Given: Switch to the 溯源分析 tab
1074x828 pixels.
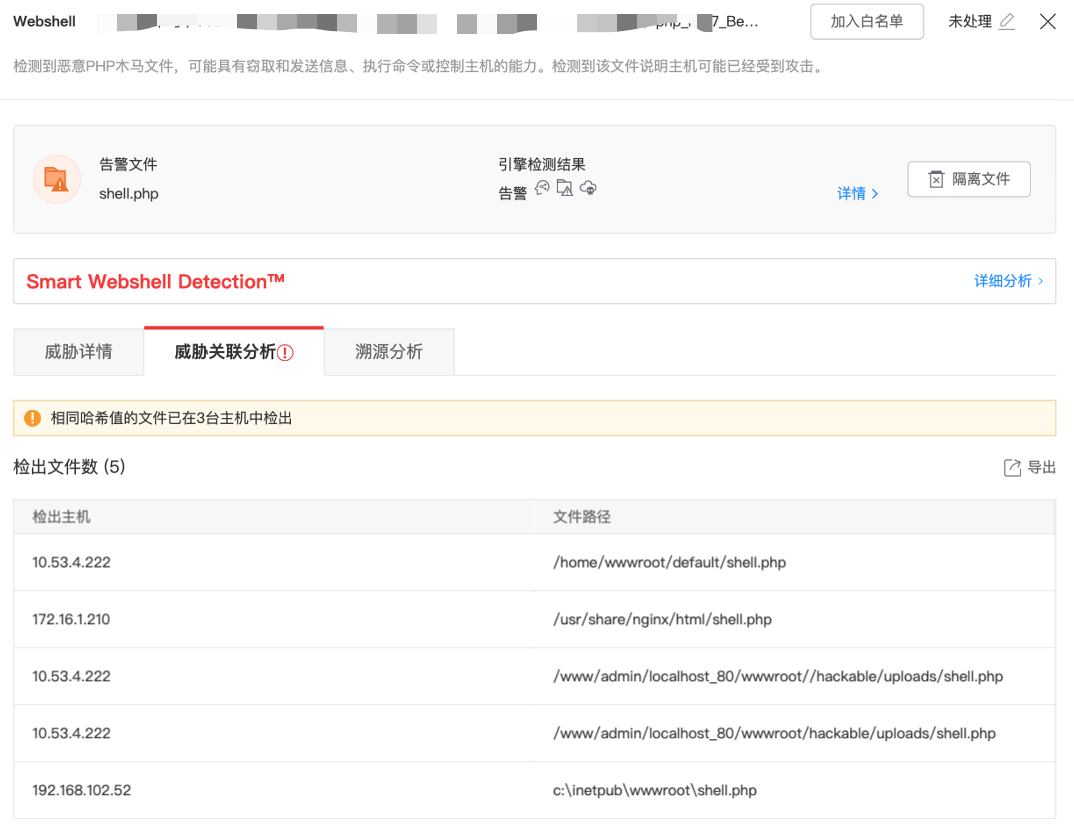Looking at the screenshot, I should tap(389, 352).
